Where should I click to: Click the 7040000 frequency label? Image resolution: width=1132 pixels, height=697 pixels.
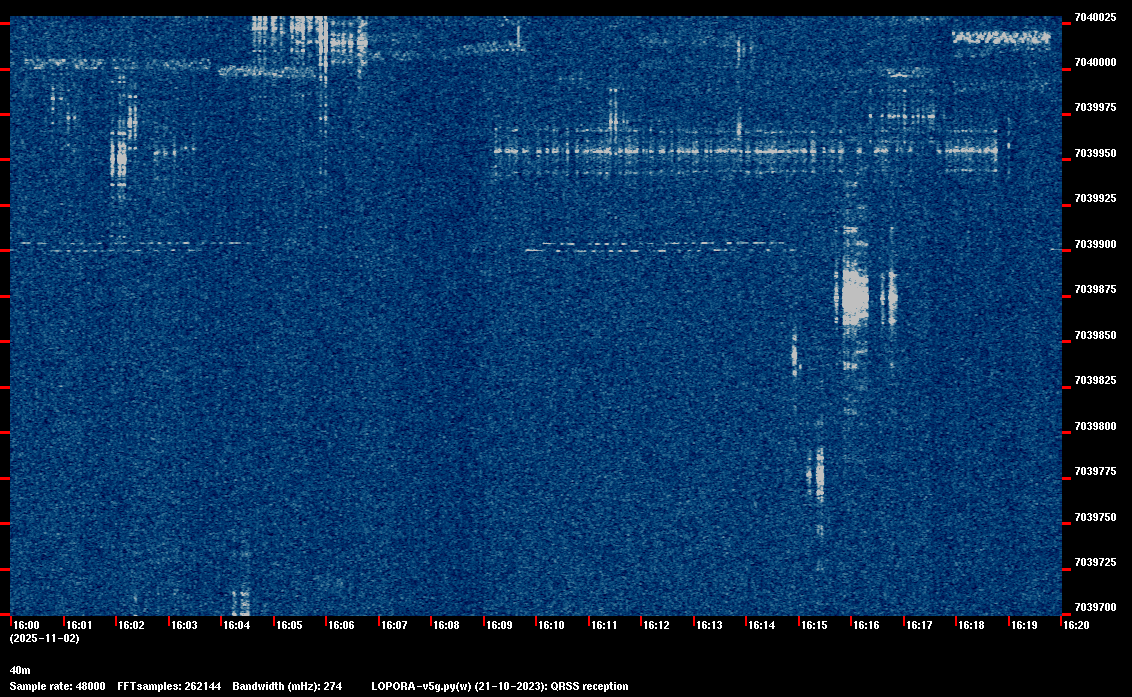1095,63
